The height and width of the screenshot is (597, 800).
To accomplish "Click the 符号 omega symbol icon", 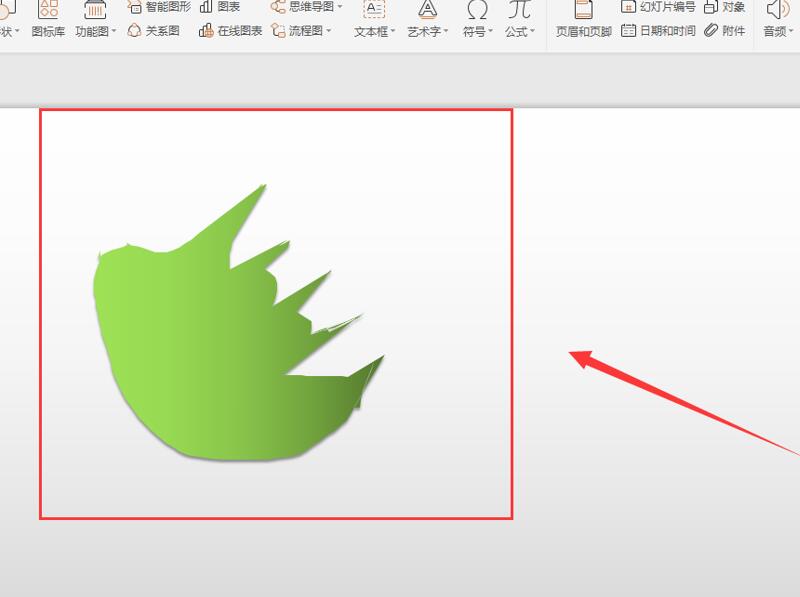I will pos(477,9).
